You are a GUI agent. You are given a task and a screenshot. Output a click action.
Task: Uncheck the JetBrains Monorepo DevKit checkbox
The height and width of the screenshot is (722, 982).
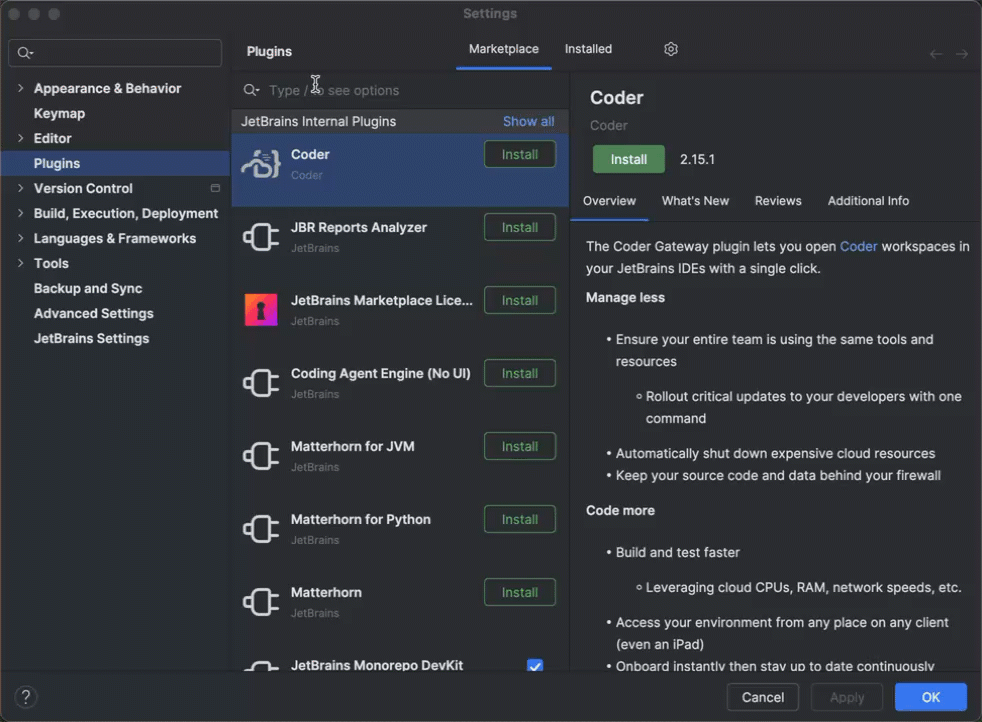pyautogui.click(x=535, y=665)
